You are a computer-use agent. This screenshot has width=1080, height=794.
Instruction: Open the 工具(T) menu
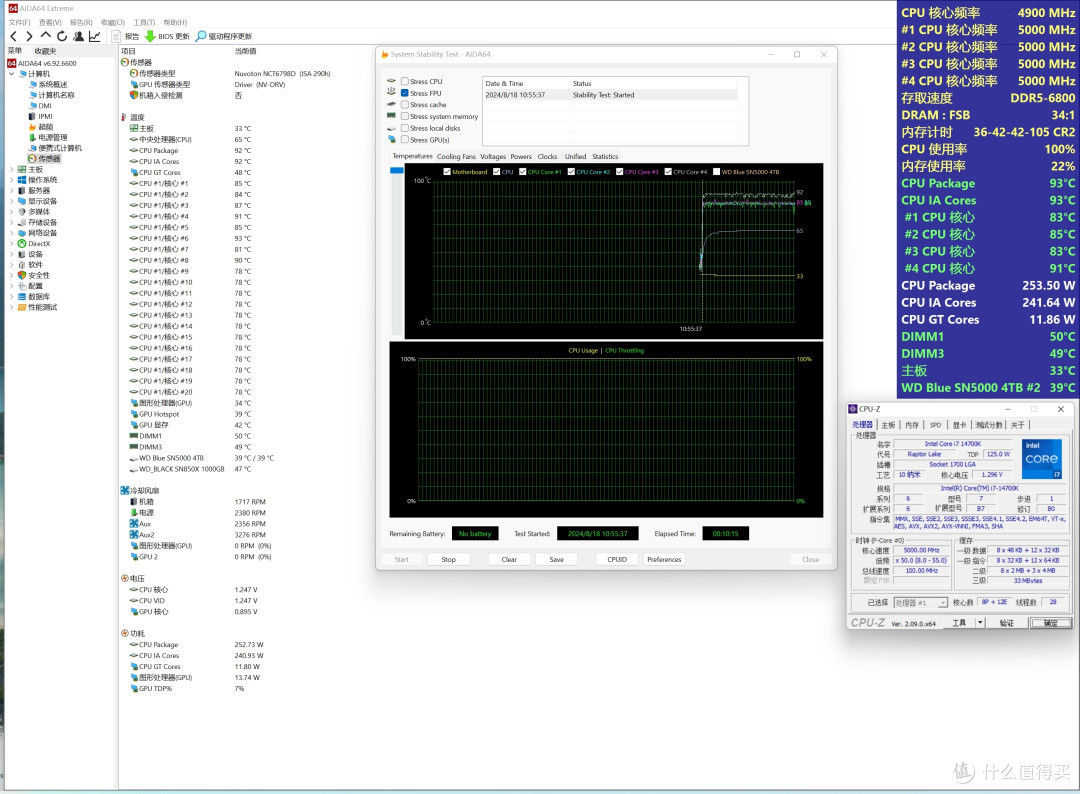pos(144,23)
